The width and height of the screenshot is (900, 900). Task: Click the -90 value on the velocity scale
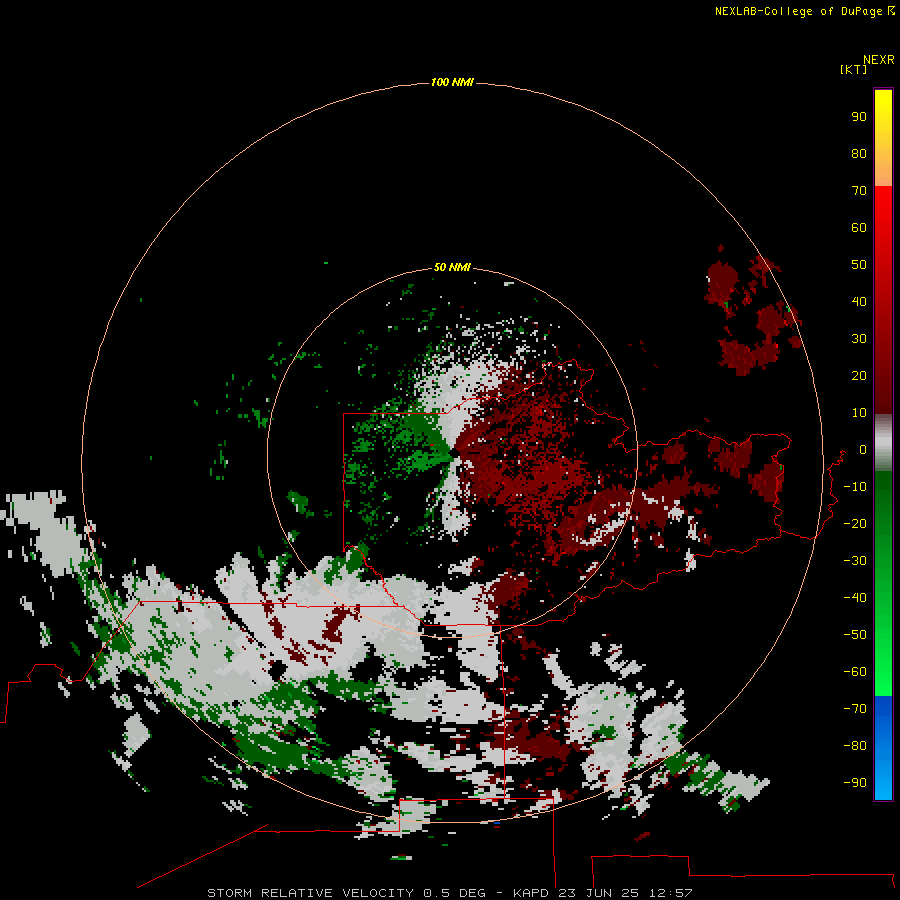pos(855,782)
